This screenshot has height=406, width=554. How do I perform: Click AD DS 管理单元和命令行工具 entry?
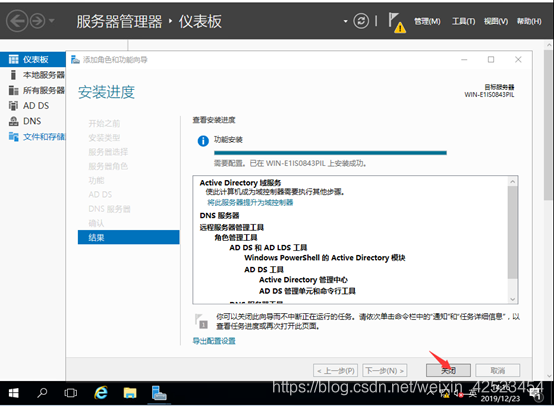click(x=307, y=291)
